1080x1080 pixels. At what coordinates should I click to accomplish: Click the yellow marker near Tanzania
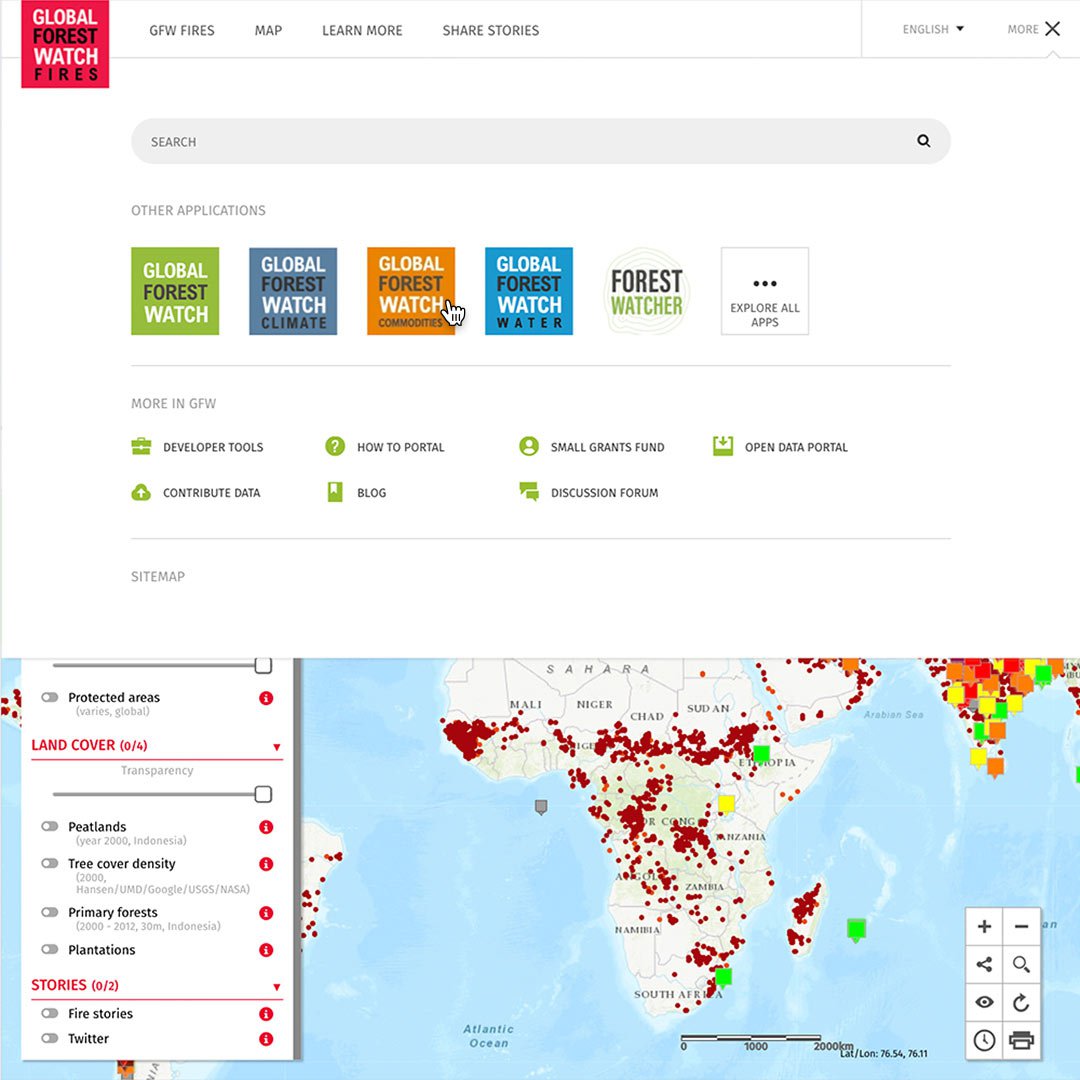coord(726,804)
